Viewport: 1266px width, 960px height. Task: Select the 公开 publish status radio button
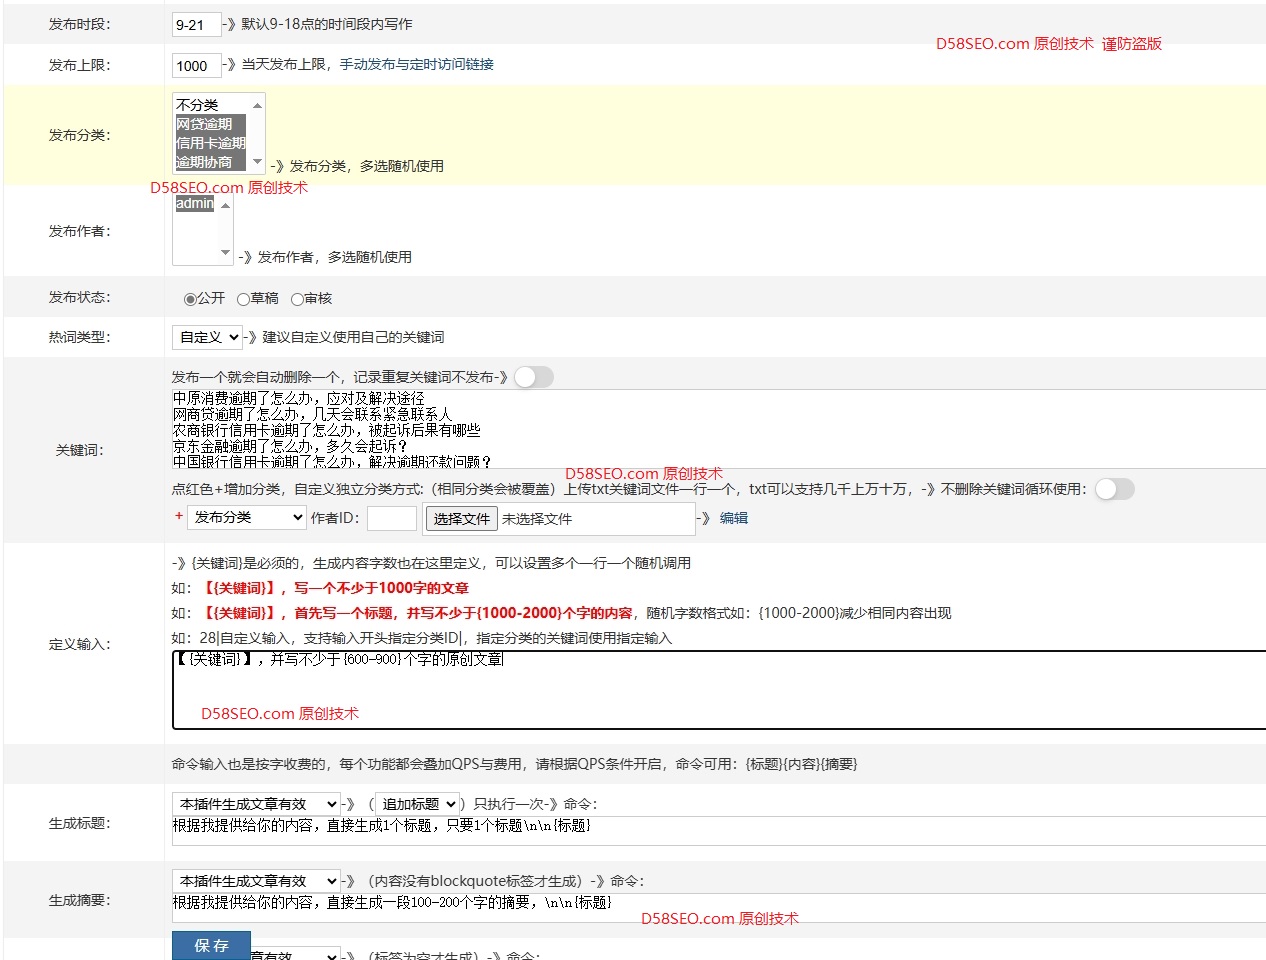(189, 298)
